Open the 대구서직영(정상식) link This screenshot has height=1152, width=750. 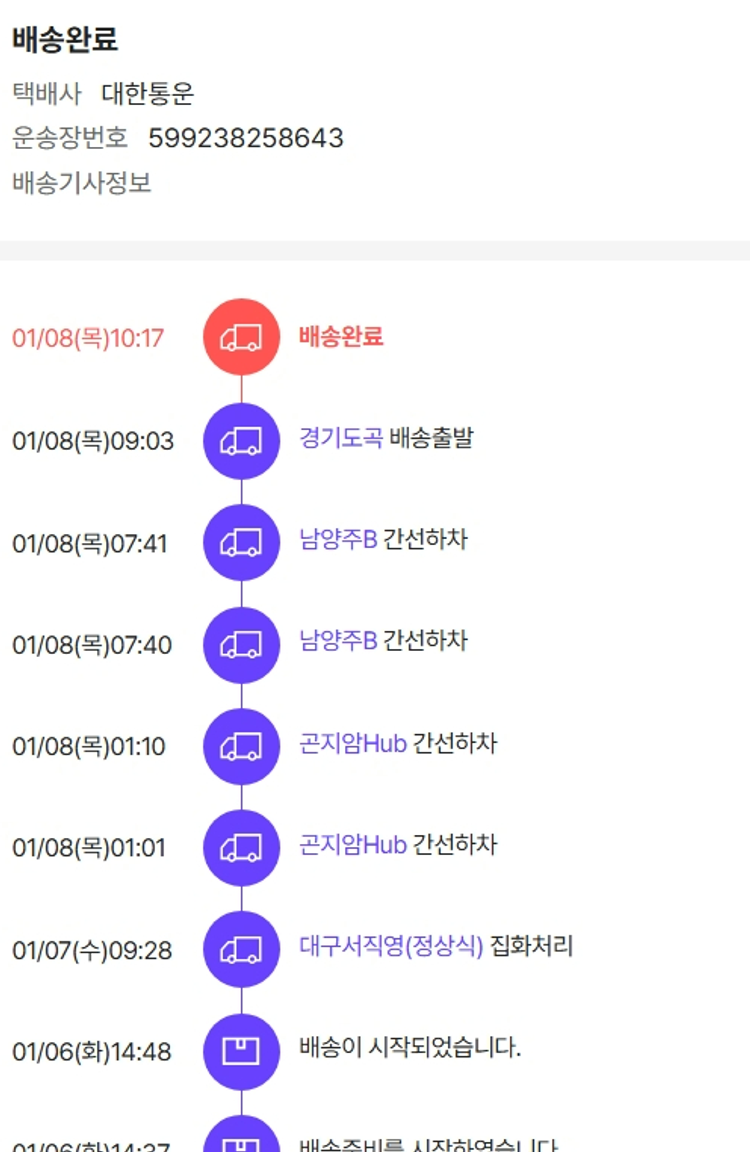391,946
